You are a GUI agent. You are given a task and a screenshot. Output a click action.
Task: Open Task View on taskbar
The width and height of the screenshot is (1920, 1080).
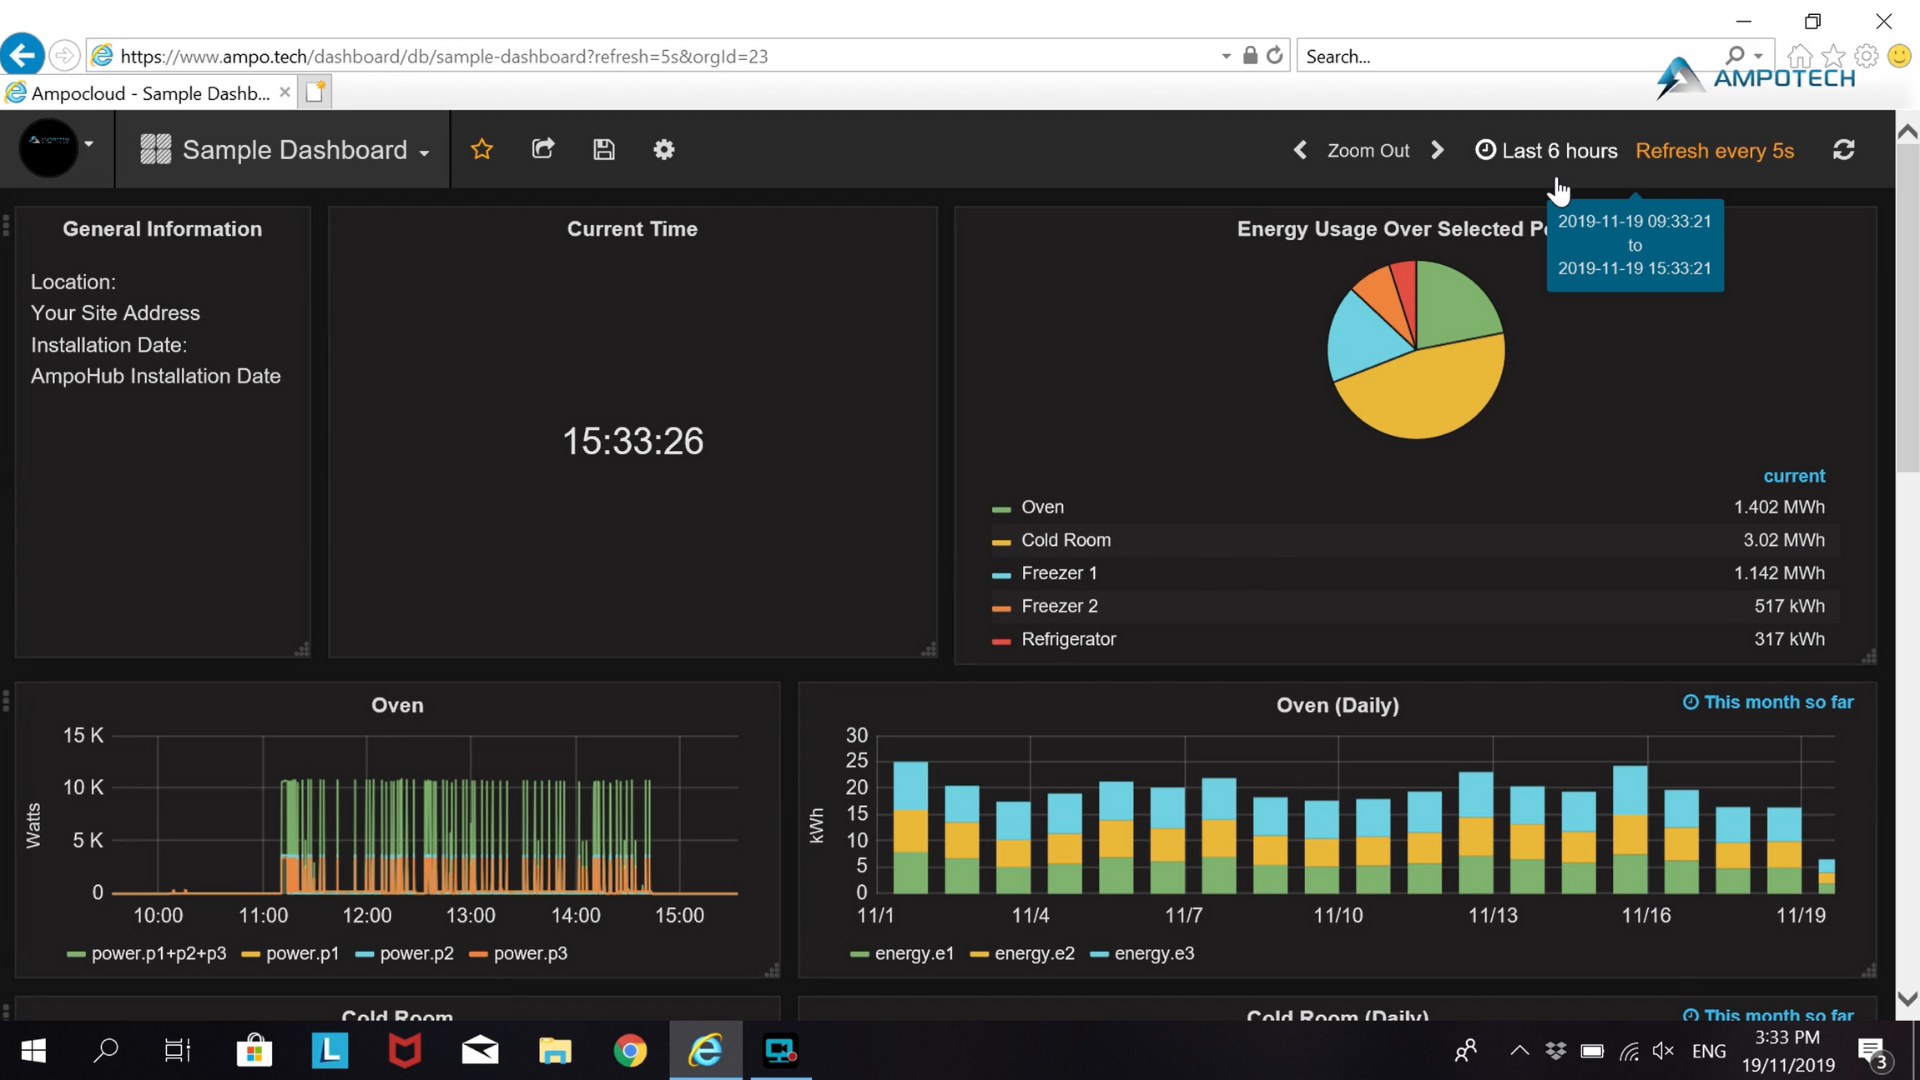click(x=178, y=1050)
